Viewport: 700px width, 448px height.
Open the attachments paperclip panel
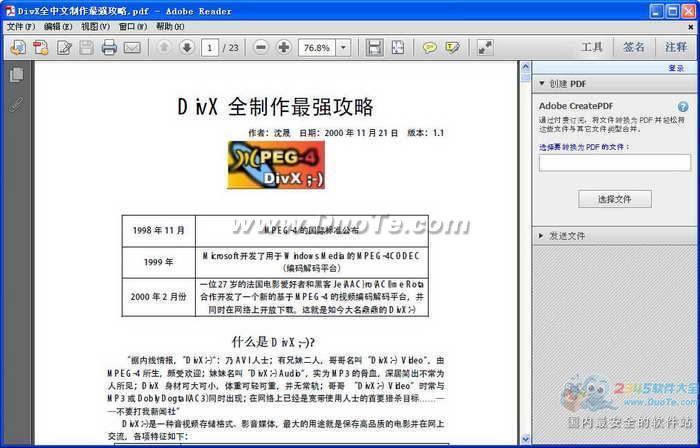click(16, 104)
